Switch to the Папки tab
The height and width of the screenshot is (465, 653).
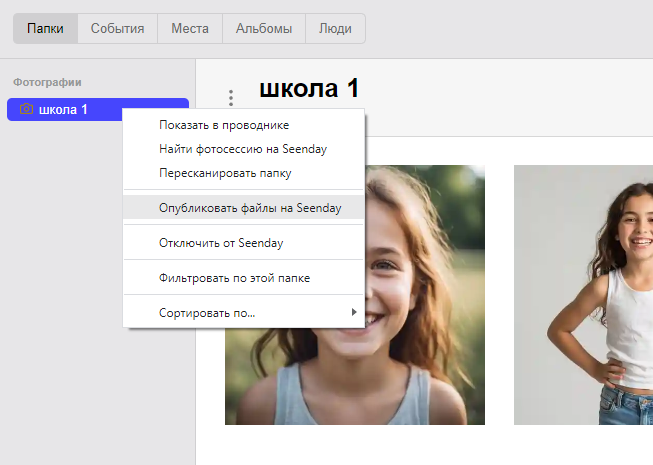(x=45, y=29)
